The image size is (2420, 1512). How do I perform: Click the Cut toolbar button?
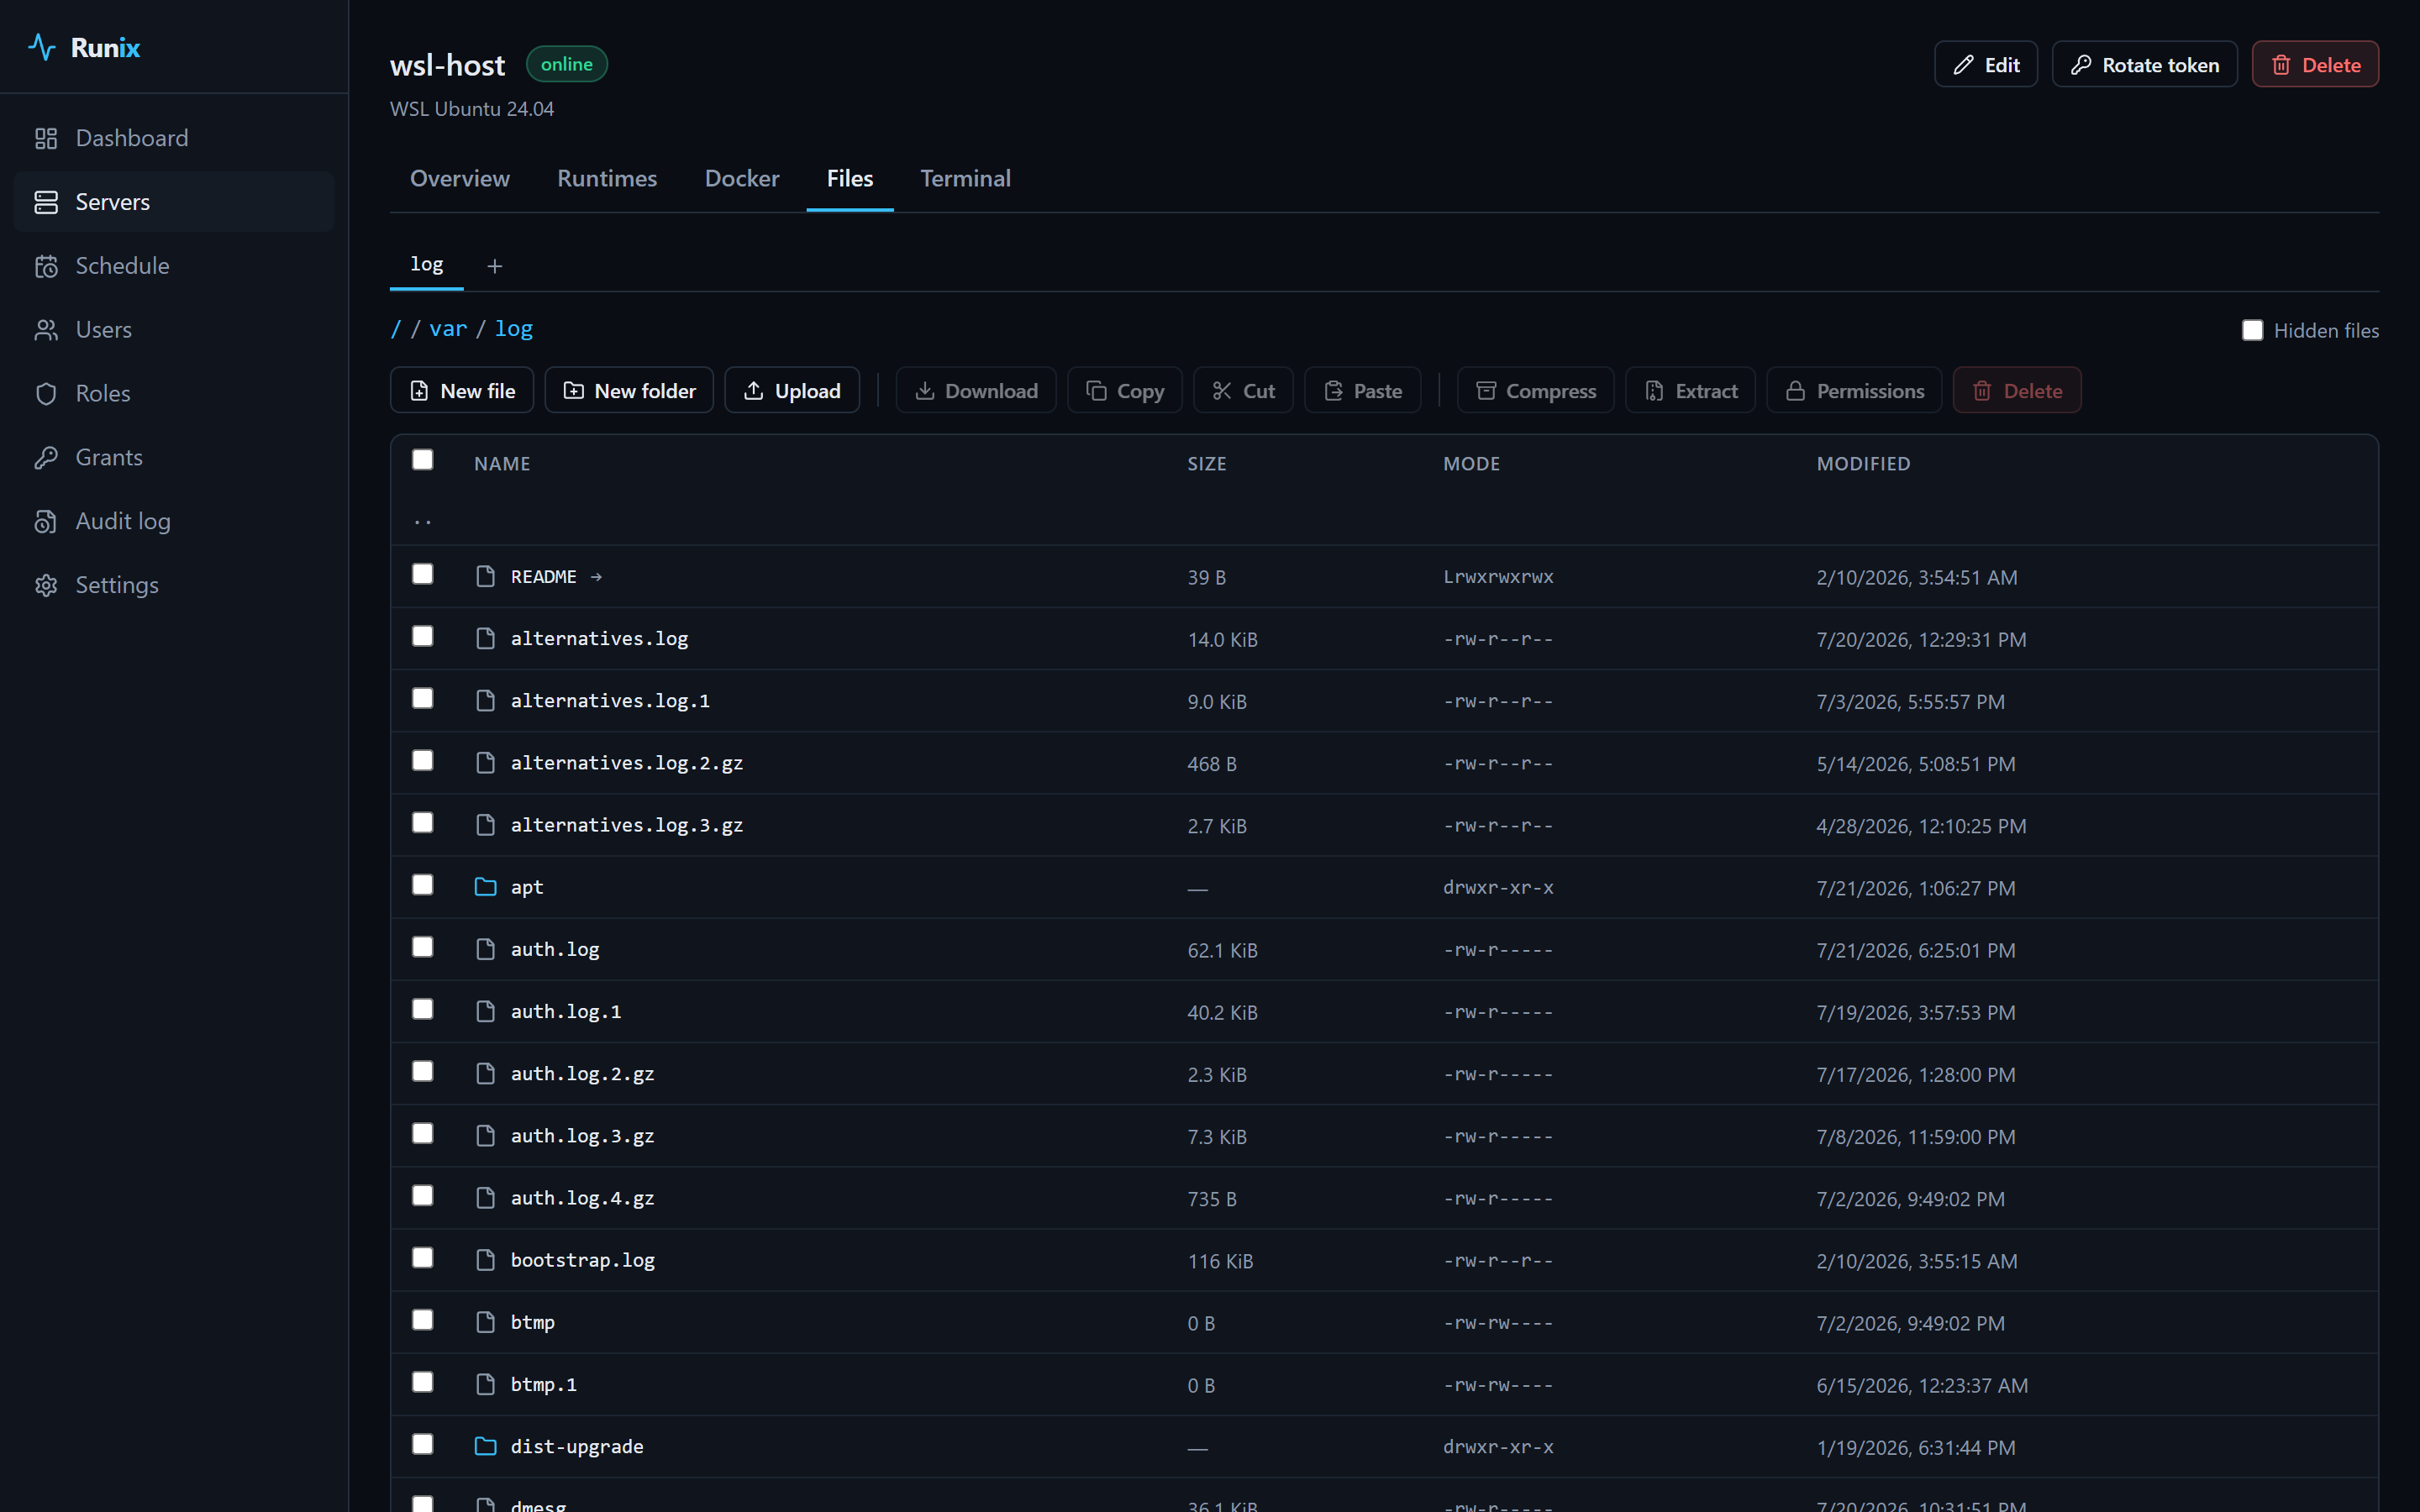point(1243,391)
